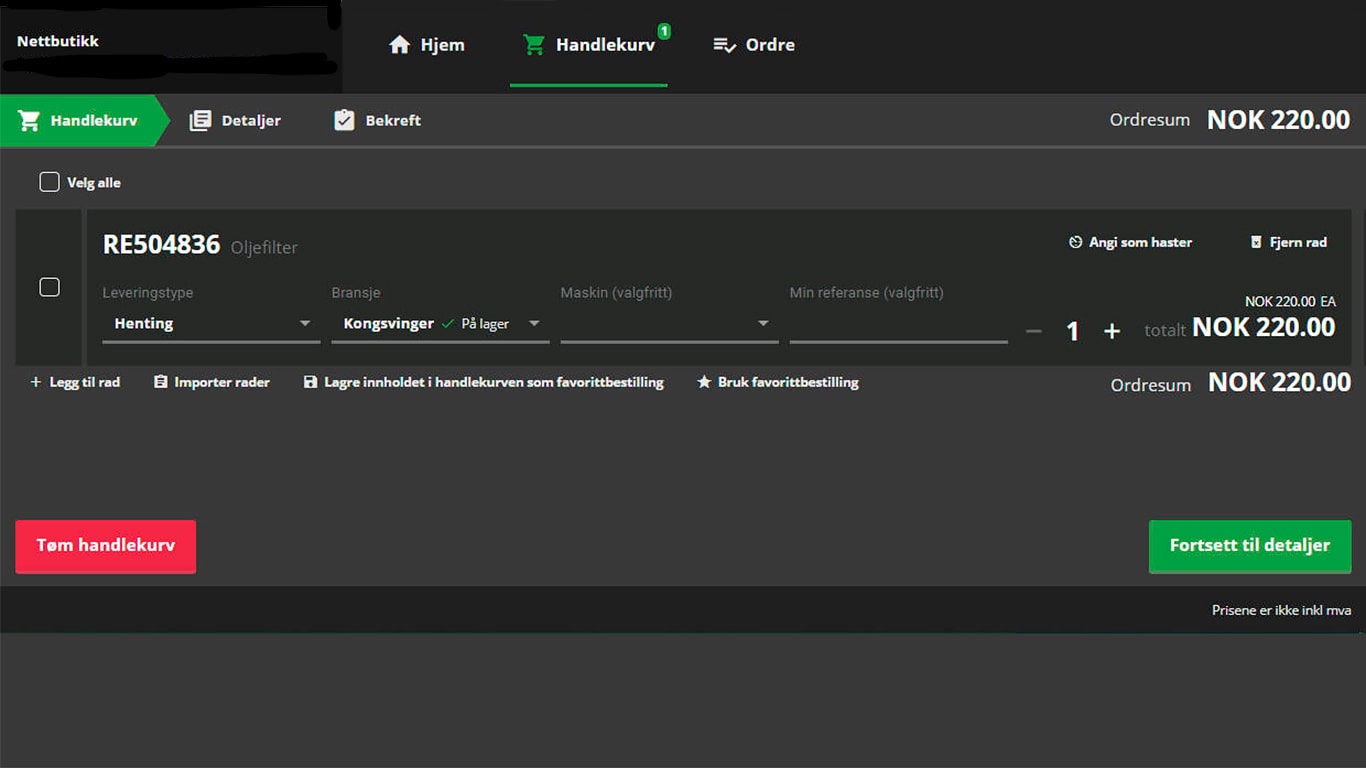1366x768 pixels.
Task: Click the cart item count badge
Action: point(664,31)
